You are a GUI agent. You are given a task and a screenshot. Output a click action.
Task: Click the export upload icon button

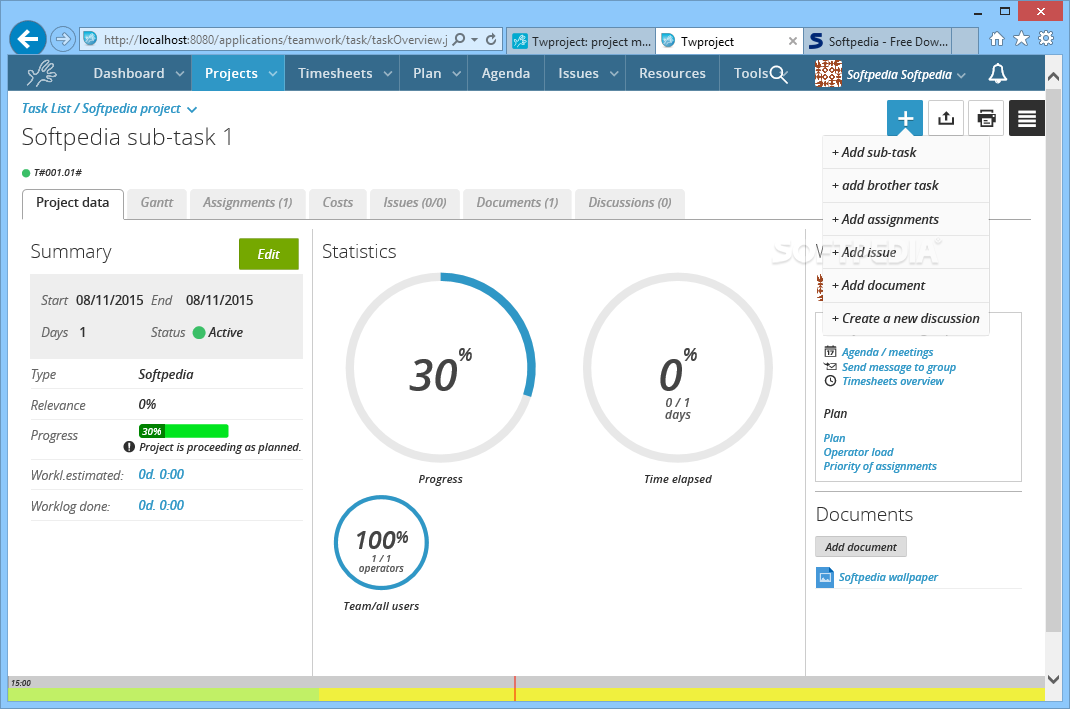tap(946, 118)
